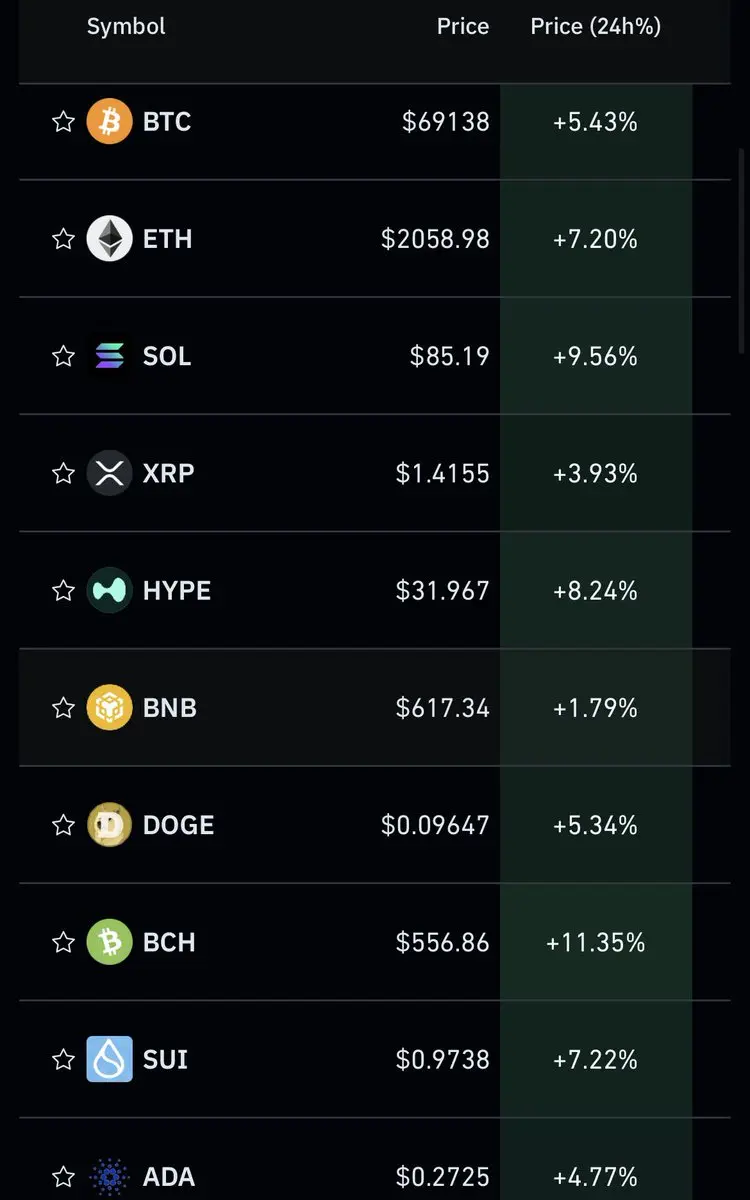Click the Bitcoin coin icon
750x1200 pixels.
point(109,122)
